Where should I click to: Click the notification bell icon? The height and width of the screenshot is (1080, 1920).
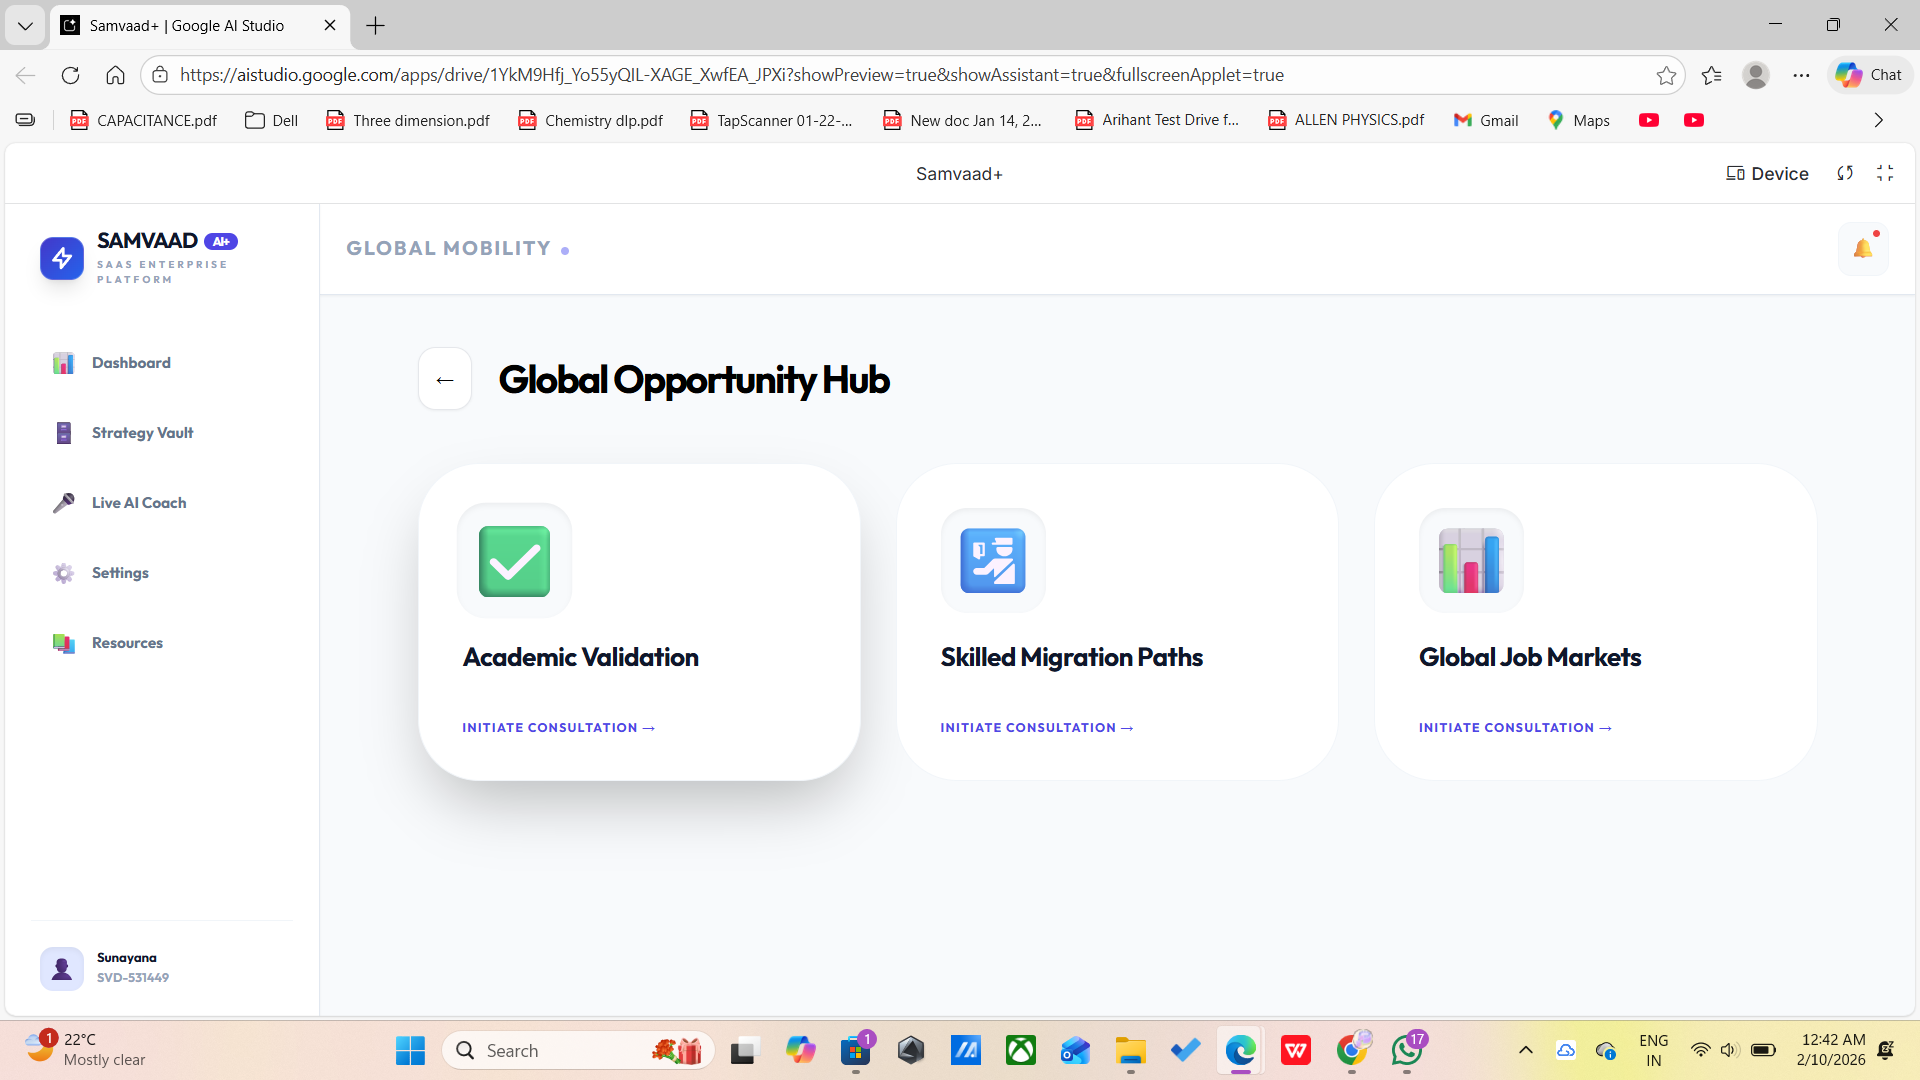tap(1862, 249)
